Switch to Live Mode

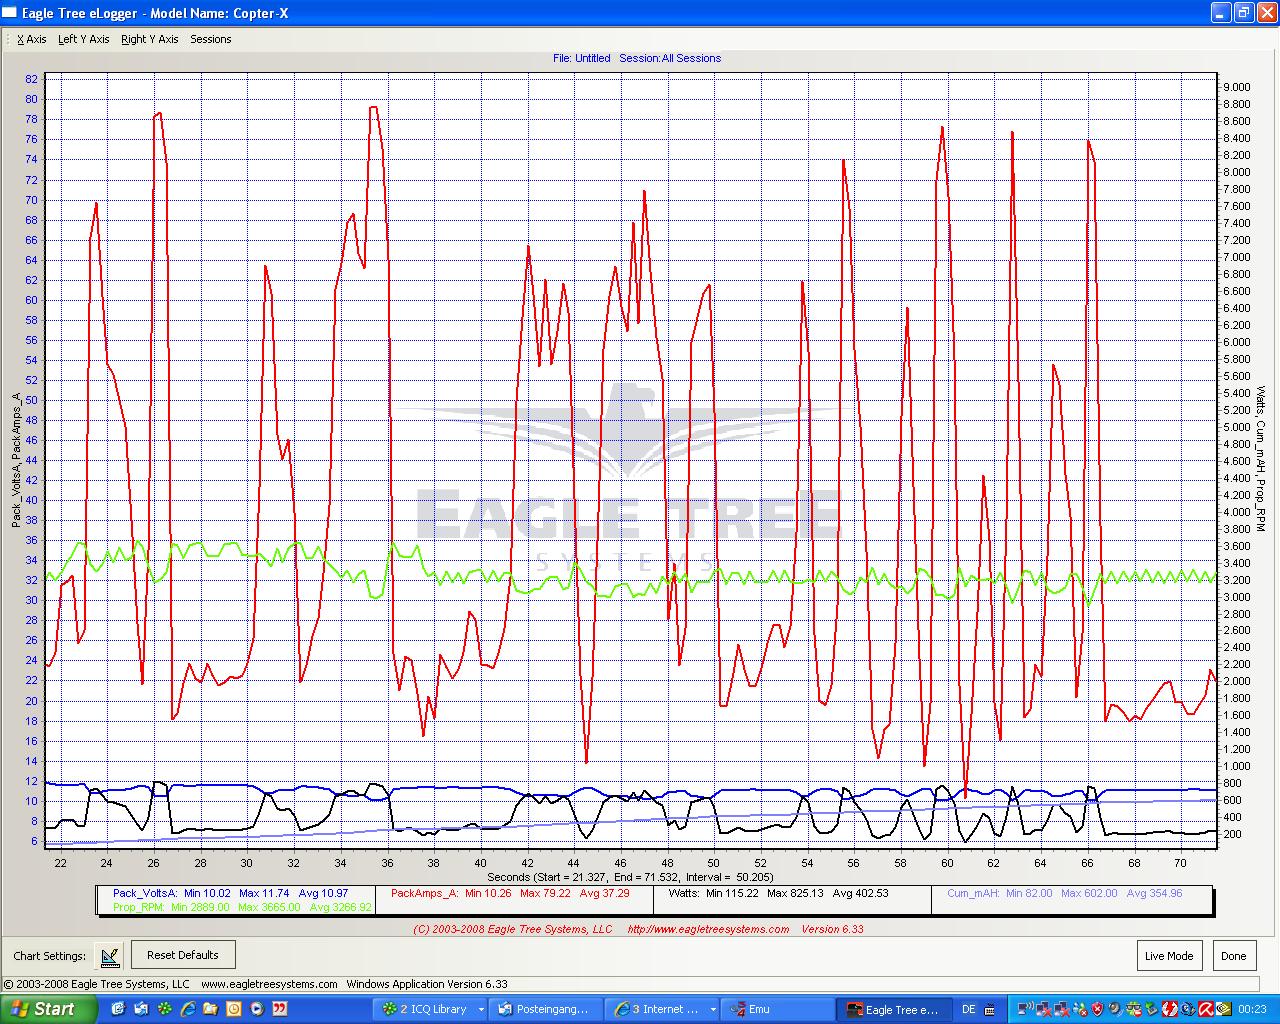click(x=1169, y=955)
